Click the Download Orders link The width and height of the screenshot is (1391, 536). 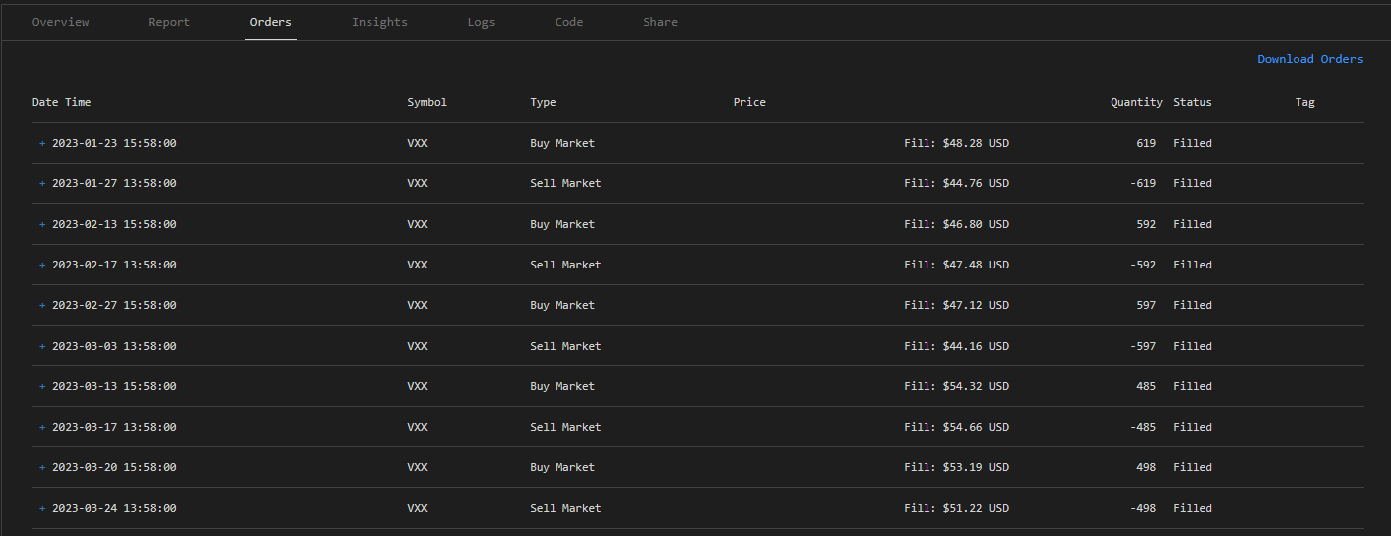1310,59
